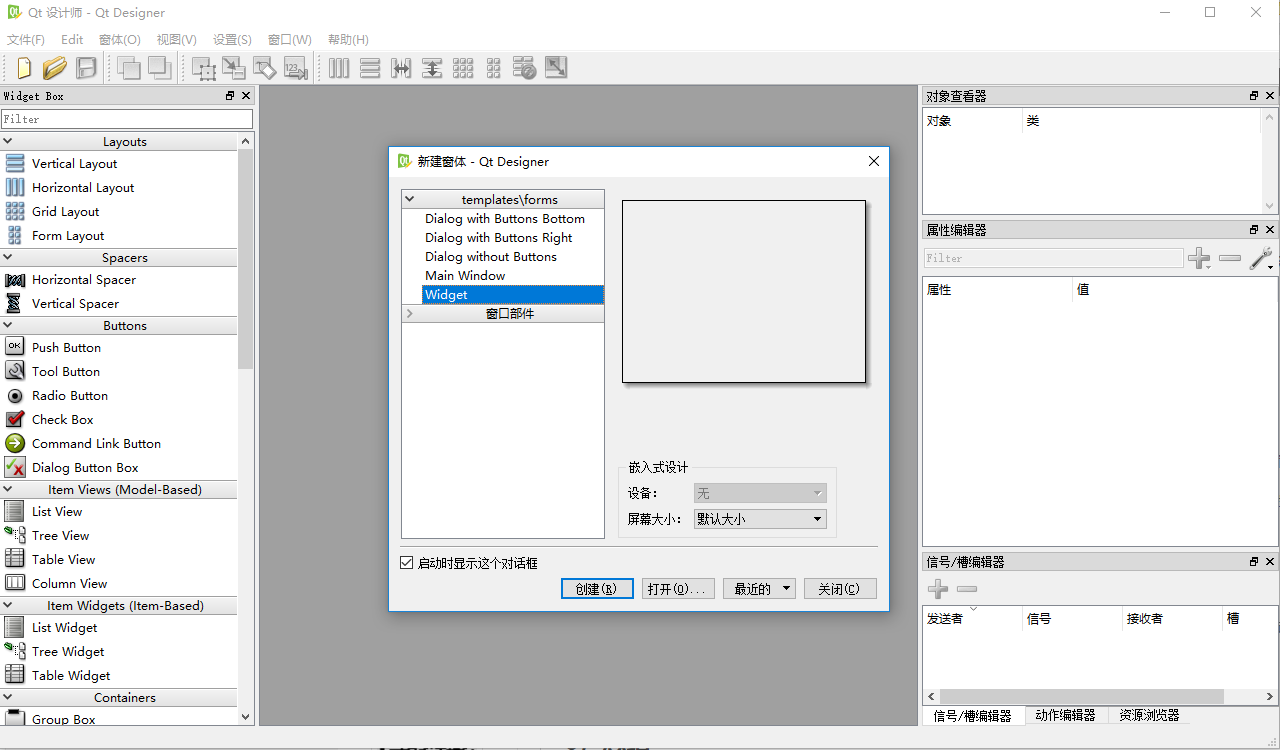This screenshot has width=1280, height=750.
Task: Select the Lay Out Horizontally toolbar icon
Action: 339,68
